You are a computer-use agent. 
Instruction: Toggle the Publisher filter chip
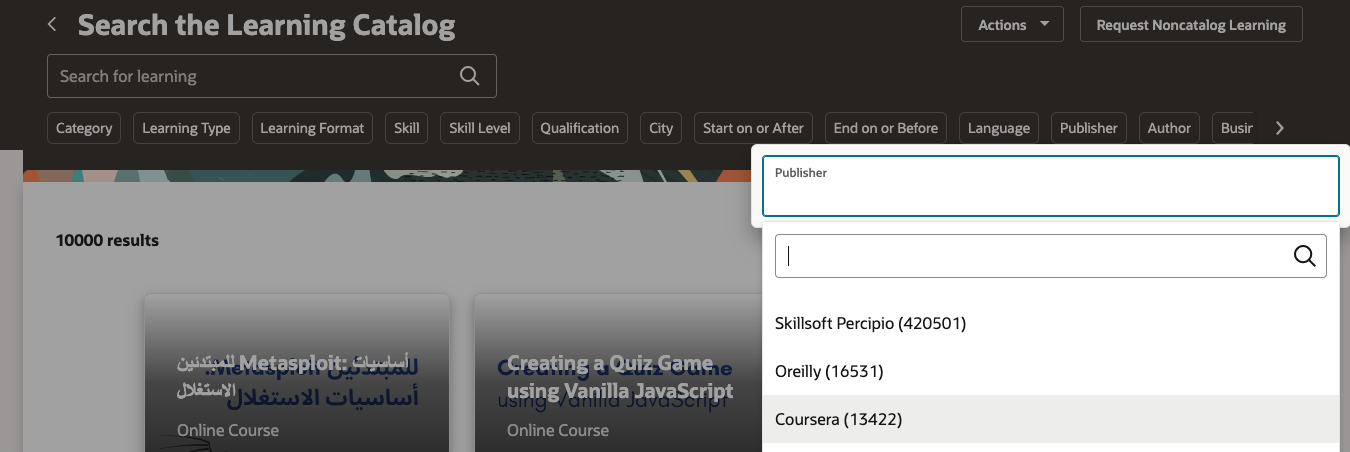[x=1089, y=128]
